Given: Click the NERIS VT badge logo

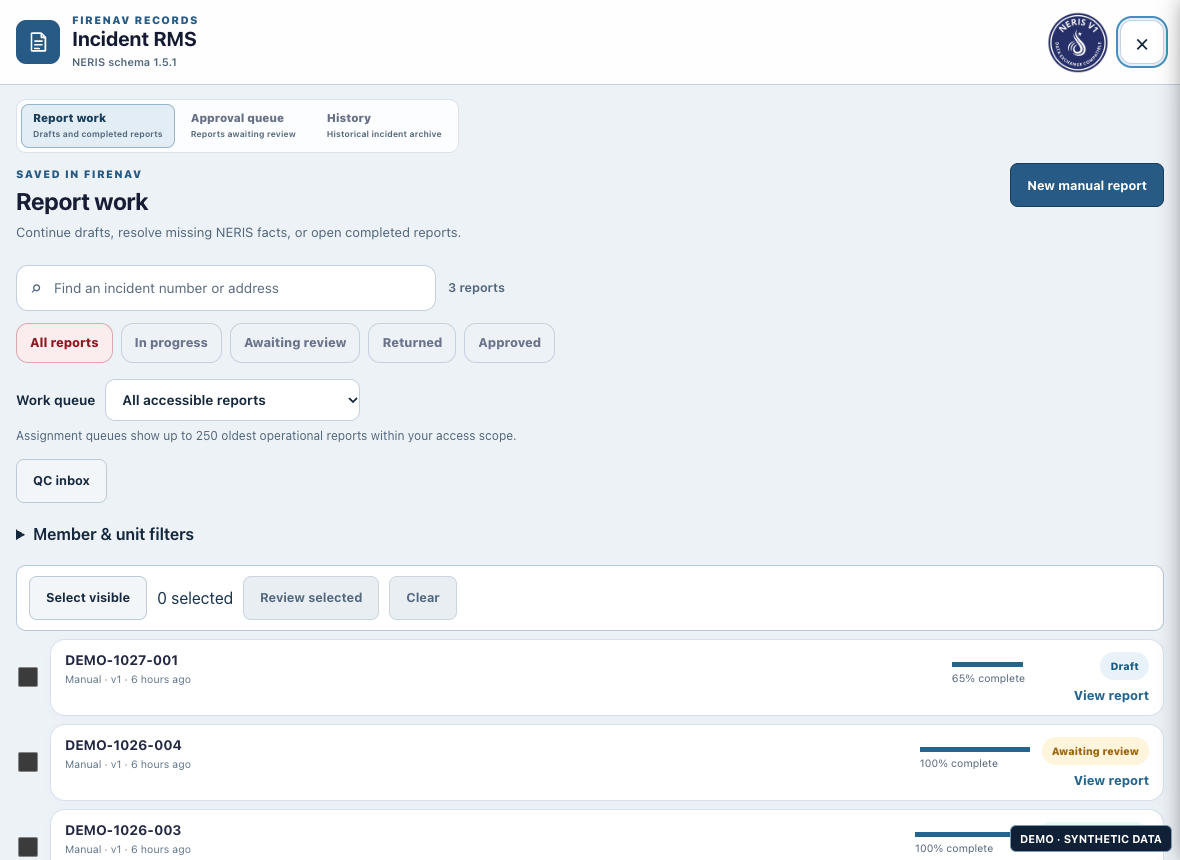Looking at the screenshot, I should [1077, 43].
